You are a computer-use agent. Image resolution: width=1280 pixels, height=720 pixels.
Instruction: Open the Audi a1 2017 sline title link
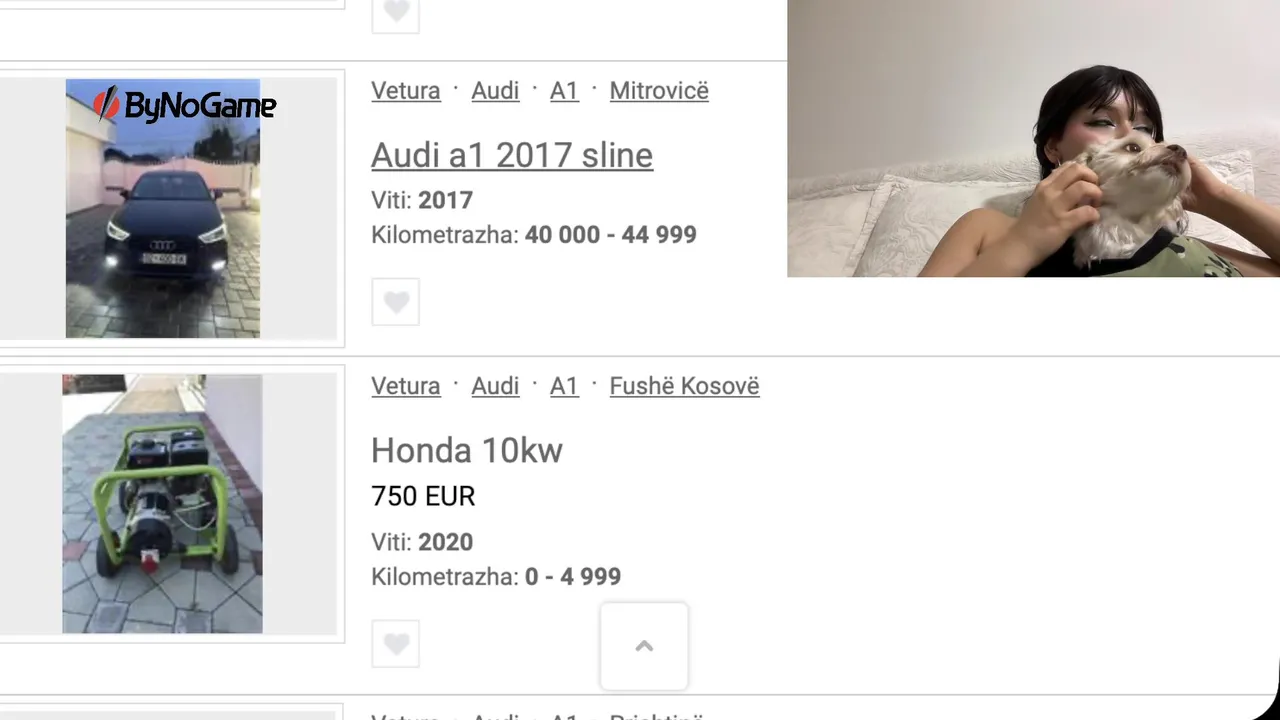tap(512, 155)
